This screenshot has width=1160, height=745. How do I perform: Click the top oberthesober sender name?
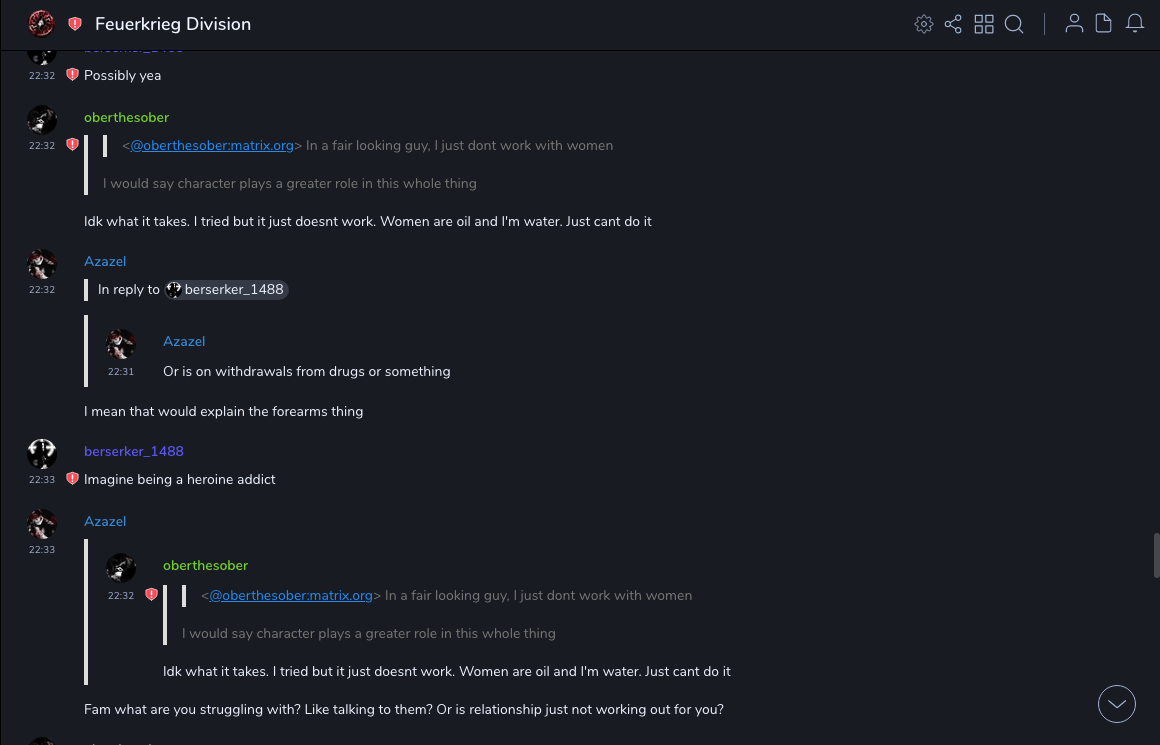(127, 118)
